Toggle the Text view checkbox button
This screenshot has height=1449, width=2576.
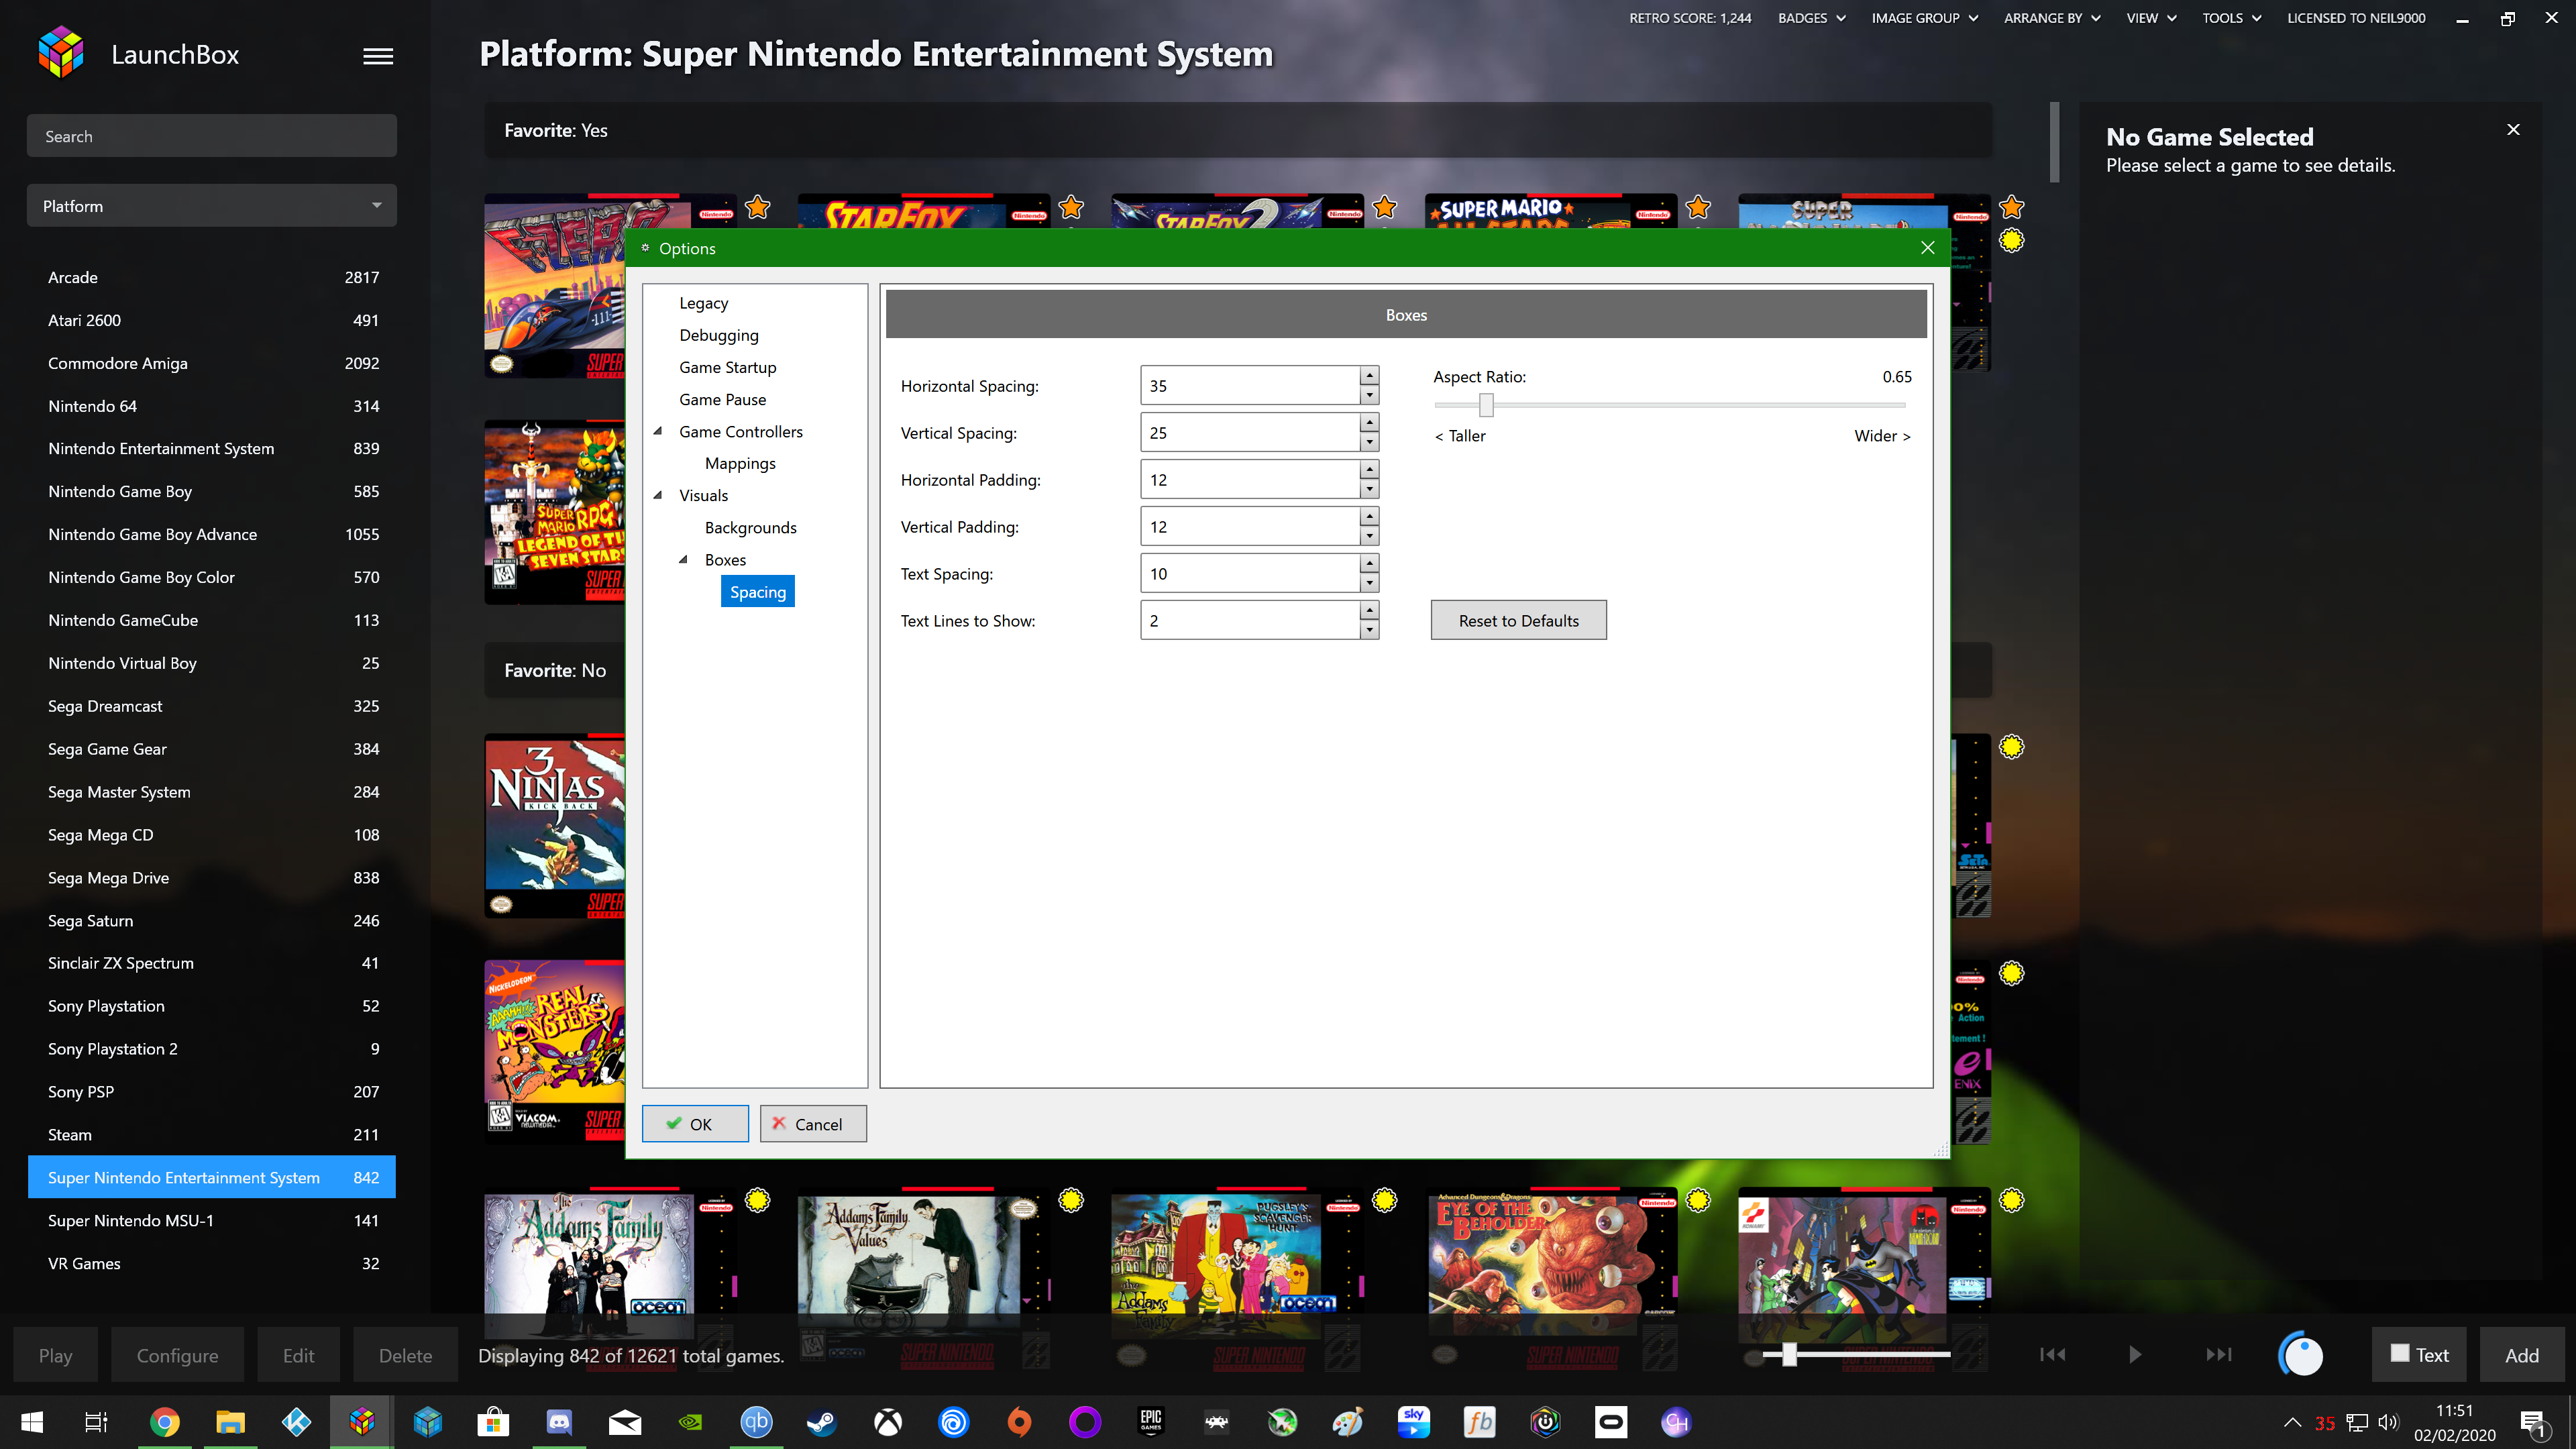click(2420, 1355)
